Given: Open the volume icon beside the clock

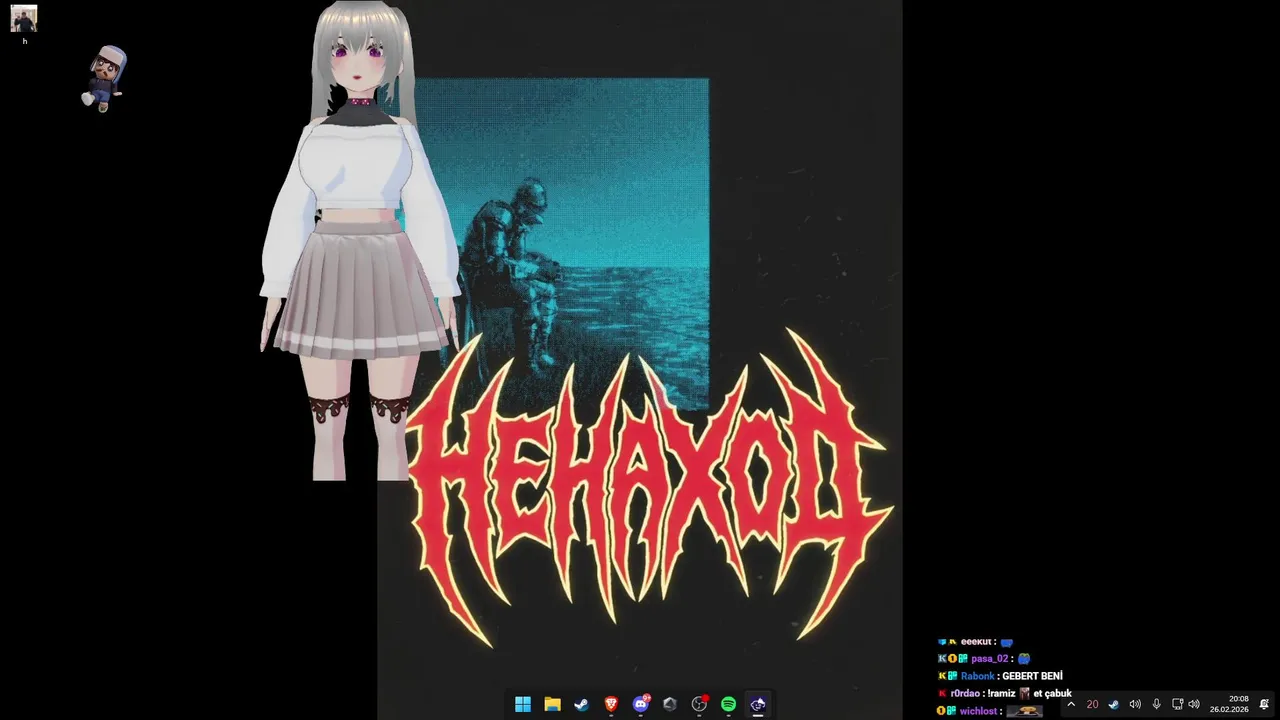Looking at the screenshot, I should (1194, 704).
